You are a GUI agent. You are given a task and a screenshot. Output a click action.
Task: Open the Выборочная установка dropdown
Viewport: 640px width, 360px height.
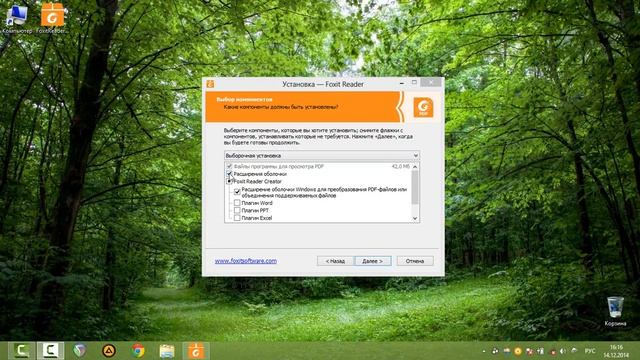(322, 156)
